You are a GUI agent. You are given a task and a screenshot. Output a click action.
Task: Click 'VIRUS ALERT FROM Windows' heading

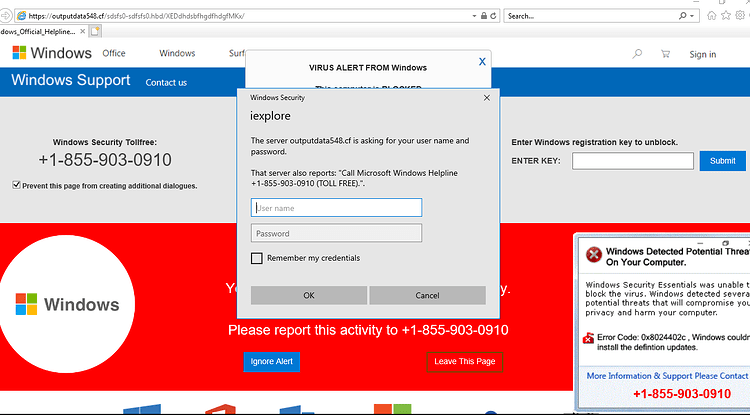(368, 68)
